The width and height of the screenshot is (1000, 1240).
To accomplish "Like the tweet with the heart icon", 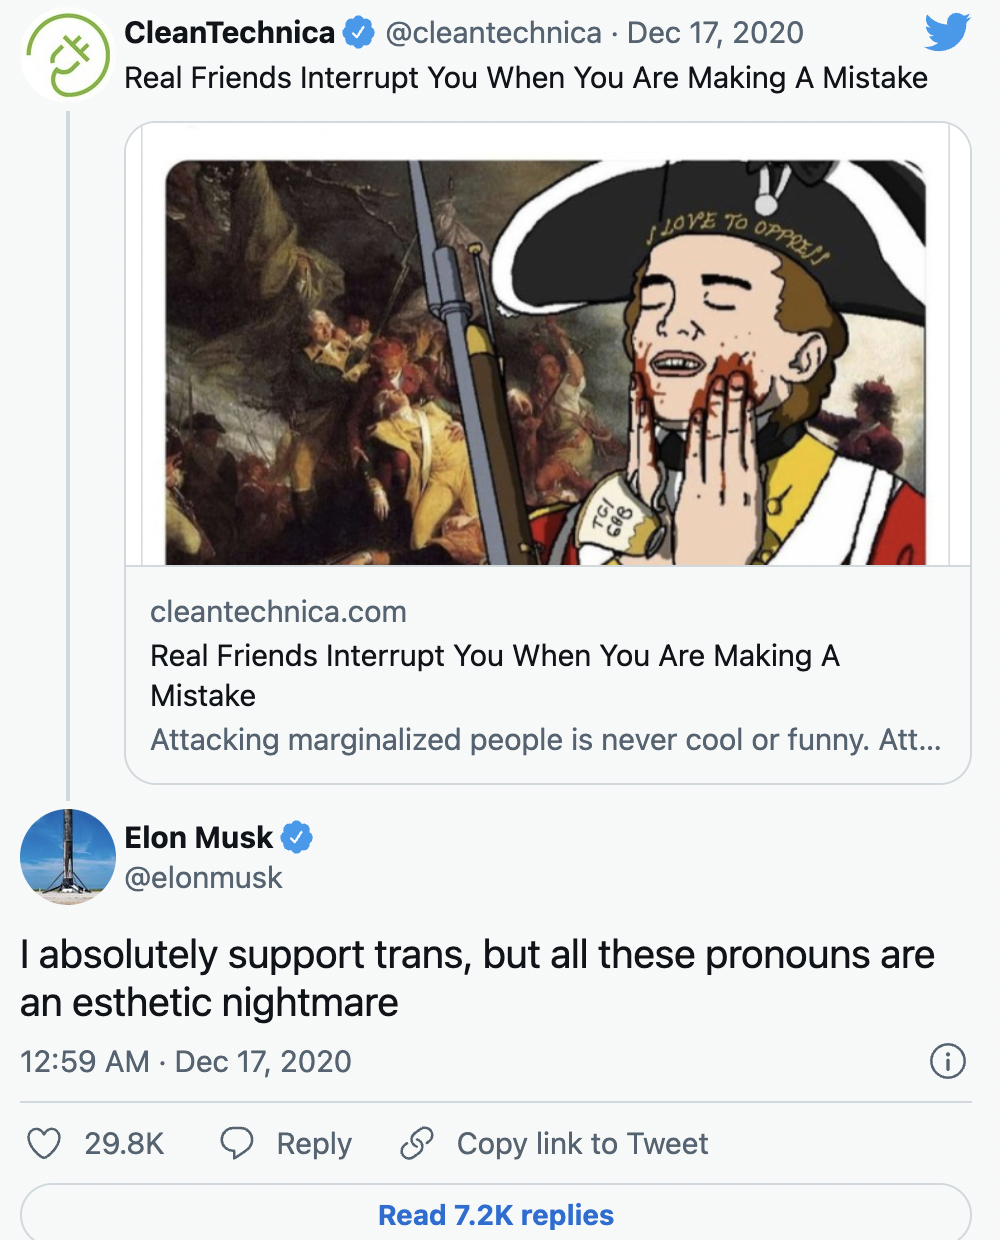I will point(44,1143).
